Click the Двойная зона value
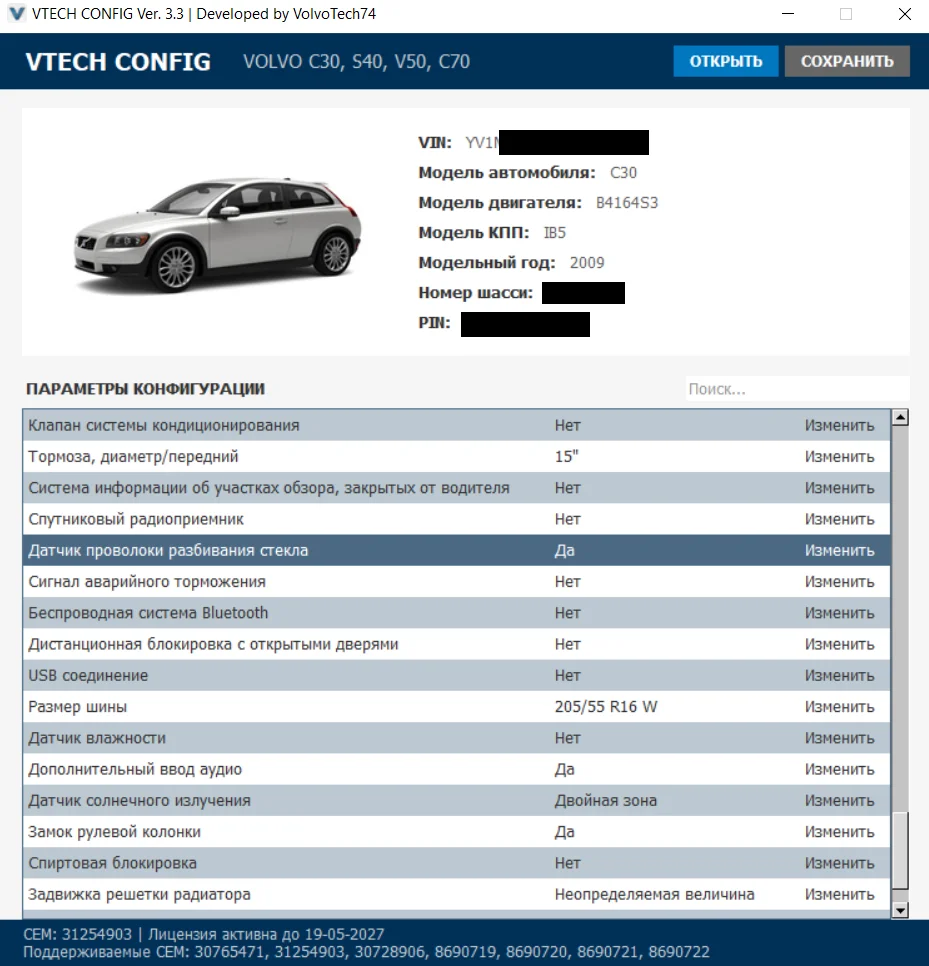The width and height of the screenshot is (929, 966). point(606,801)
